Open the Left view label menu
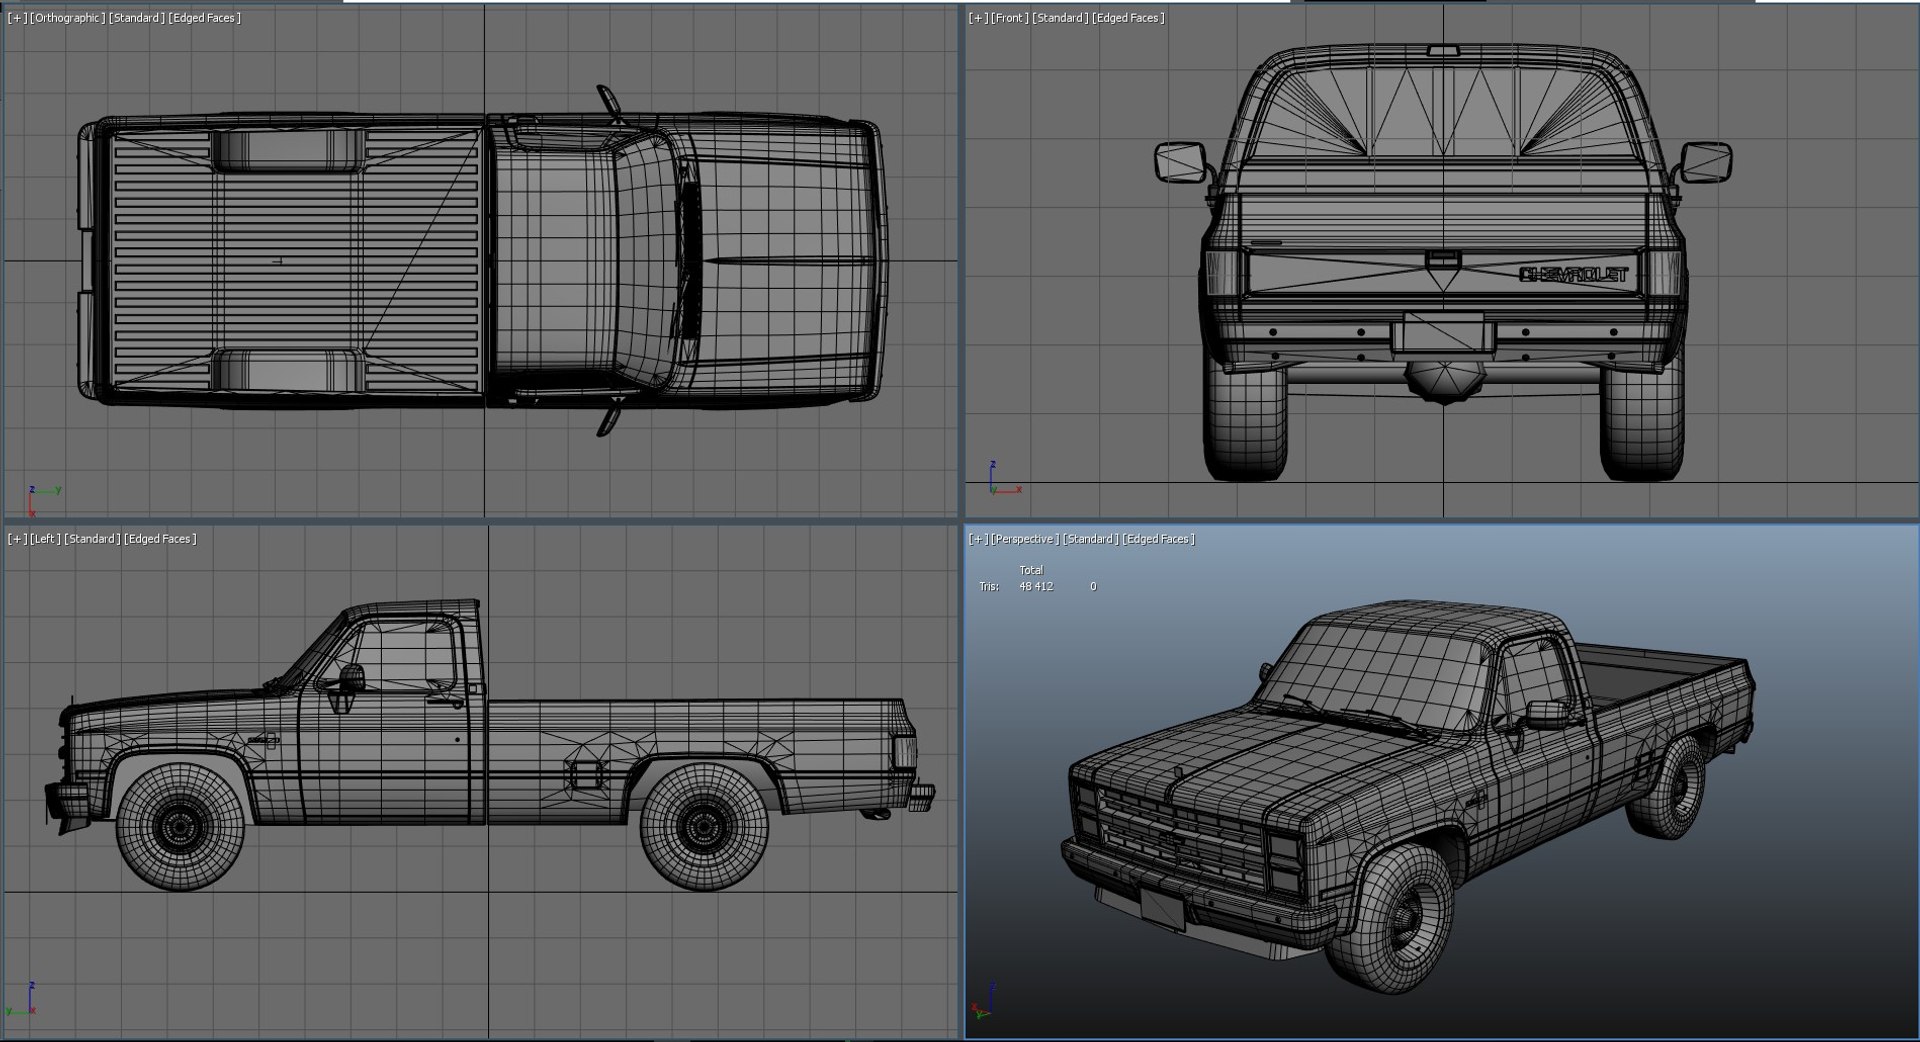This screenshot has height=1042, width=1920. 45,539
